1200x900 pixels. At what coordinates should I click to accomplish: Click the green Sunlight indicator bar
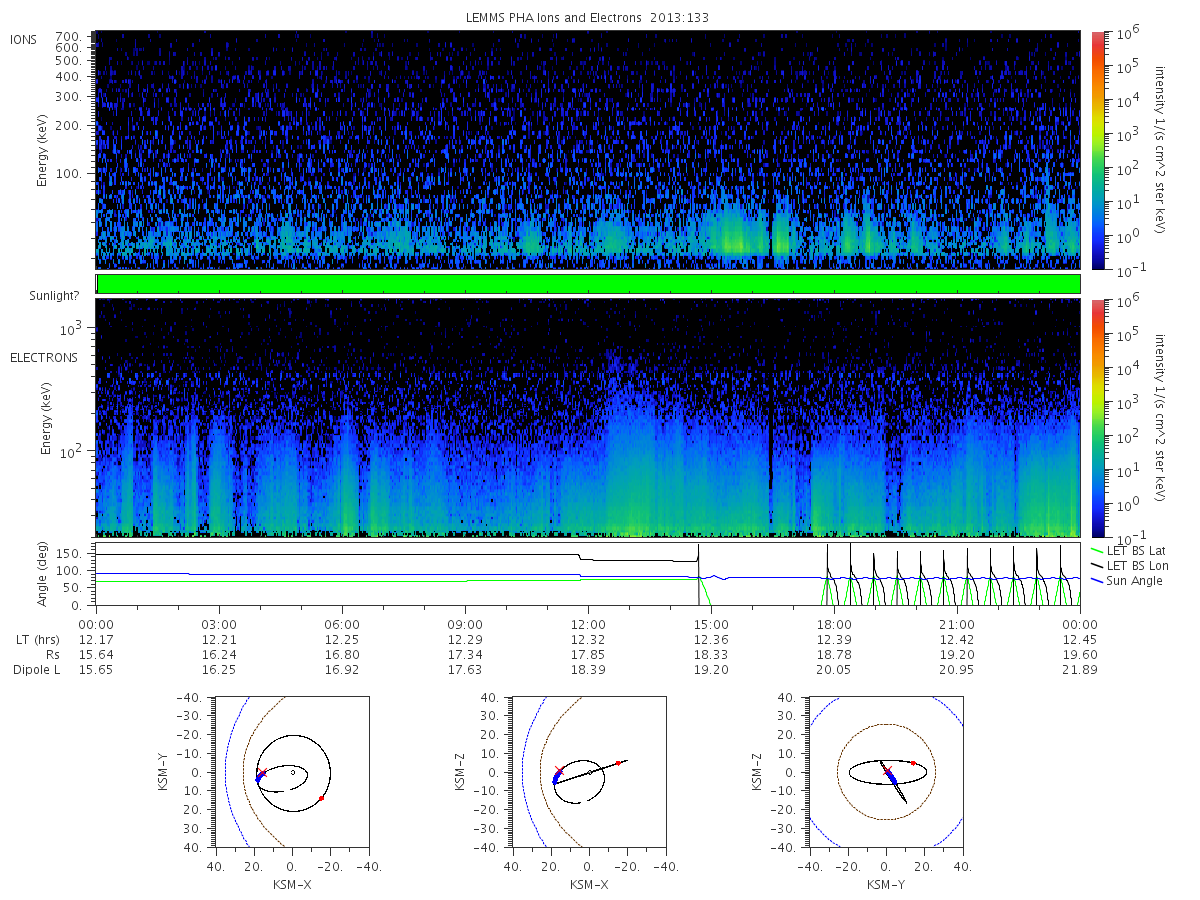(588, 284)
